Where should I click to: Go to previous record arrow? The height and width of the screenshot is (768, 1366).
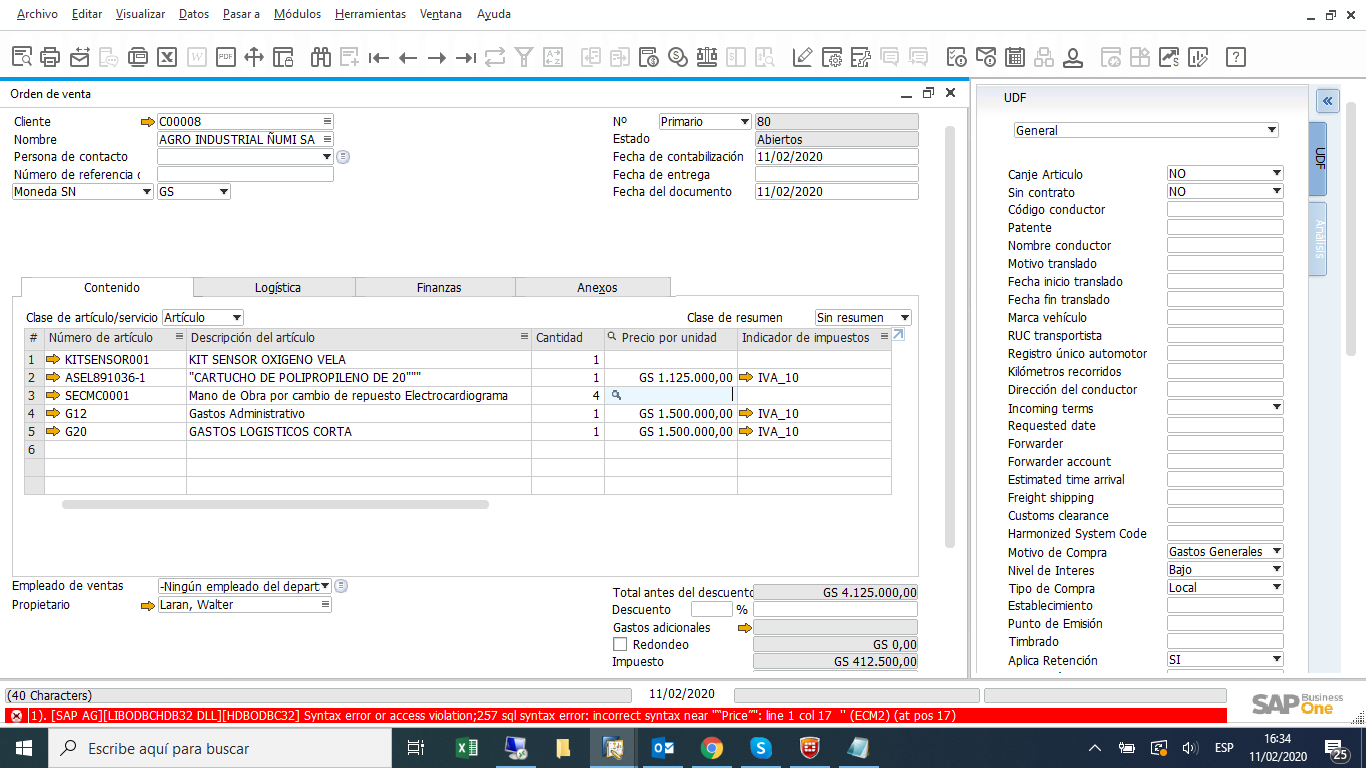(407, 57)
